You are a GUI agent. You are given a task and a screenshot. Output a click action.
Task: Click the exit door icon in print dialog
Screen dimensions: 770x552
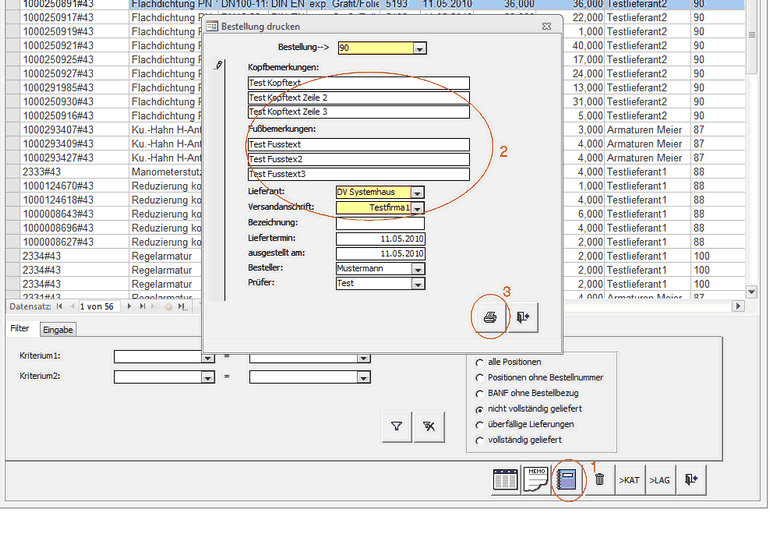pyautogui.click(x=526, y=317)
